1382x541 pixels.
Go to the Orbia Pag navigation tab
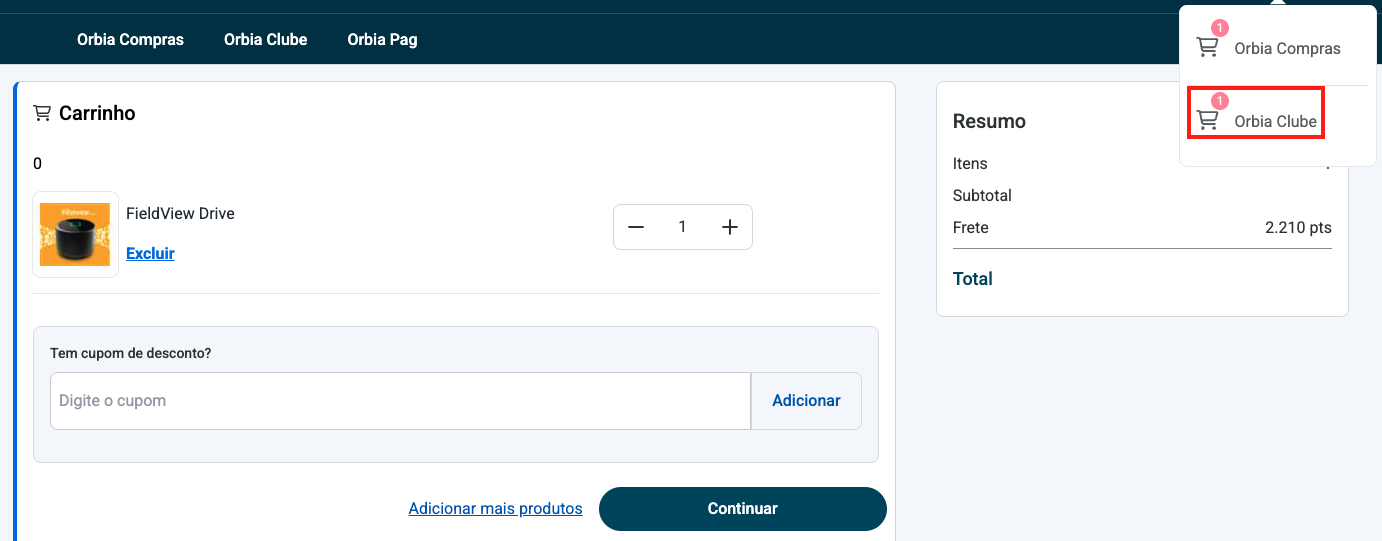[382, 40]
